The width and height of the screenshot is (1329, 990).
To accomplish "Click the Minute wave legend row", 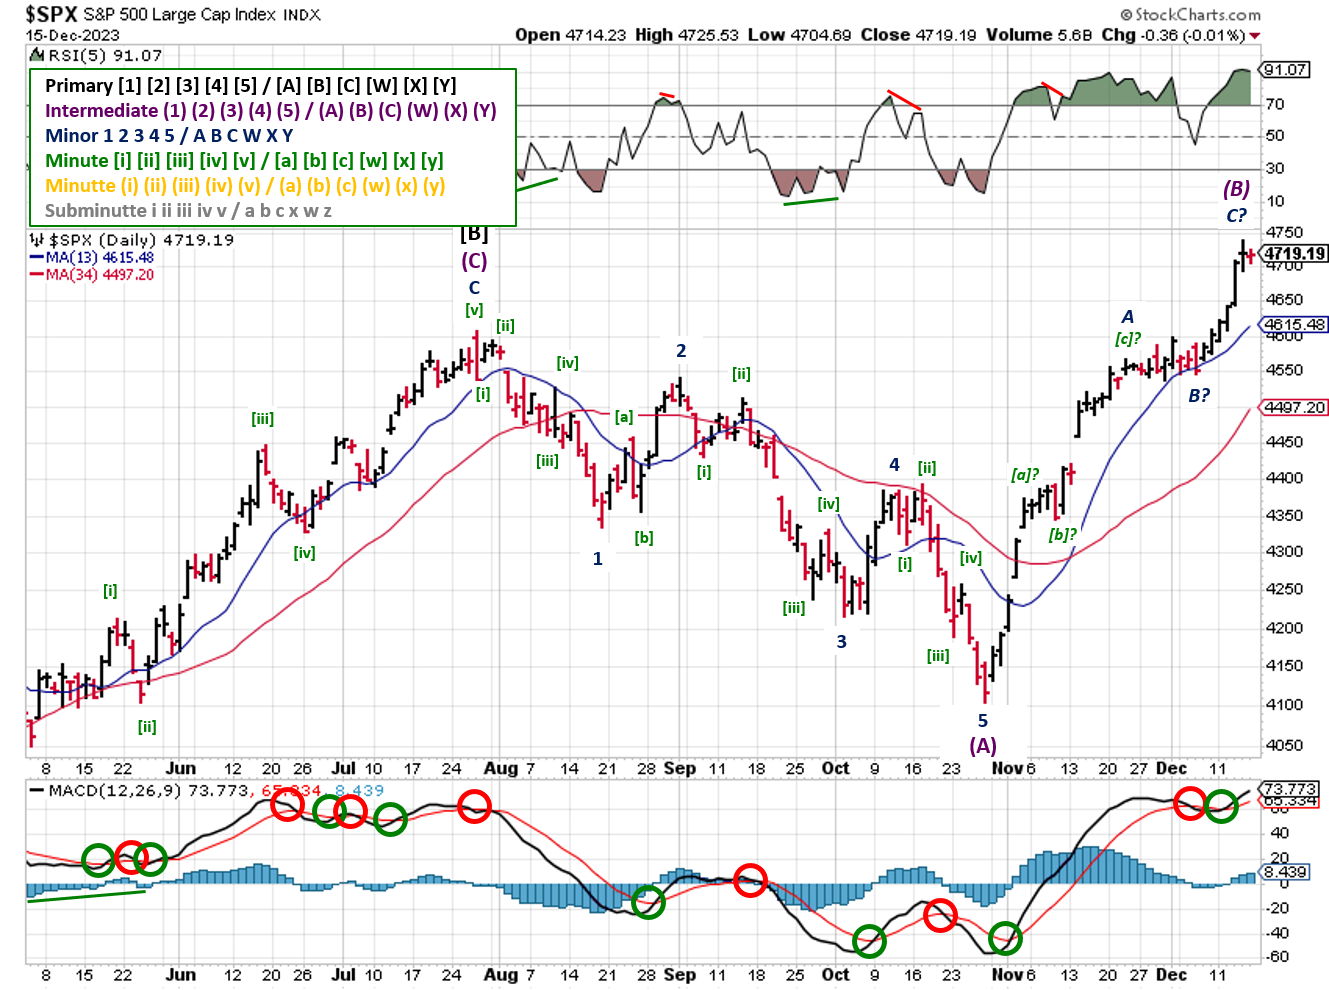I will point(244,161).
